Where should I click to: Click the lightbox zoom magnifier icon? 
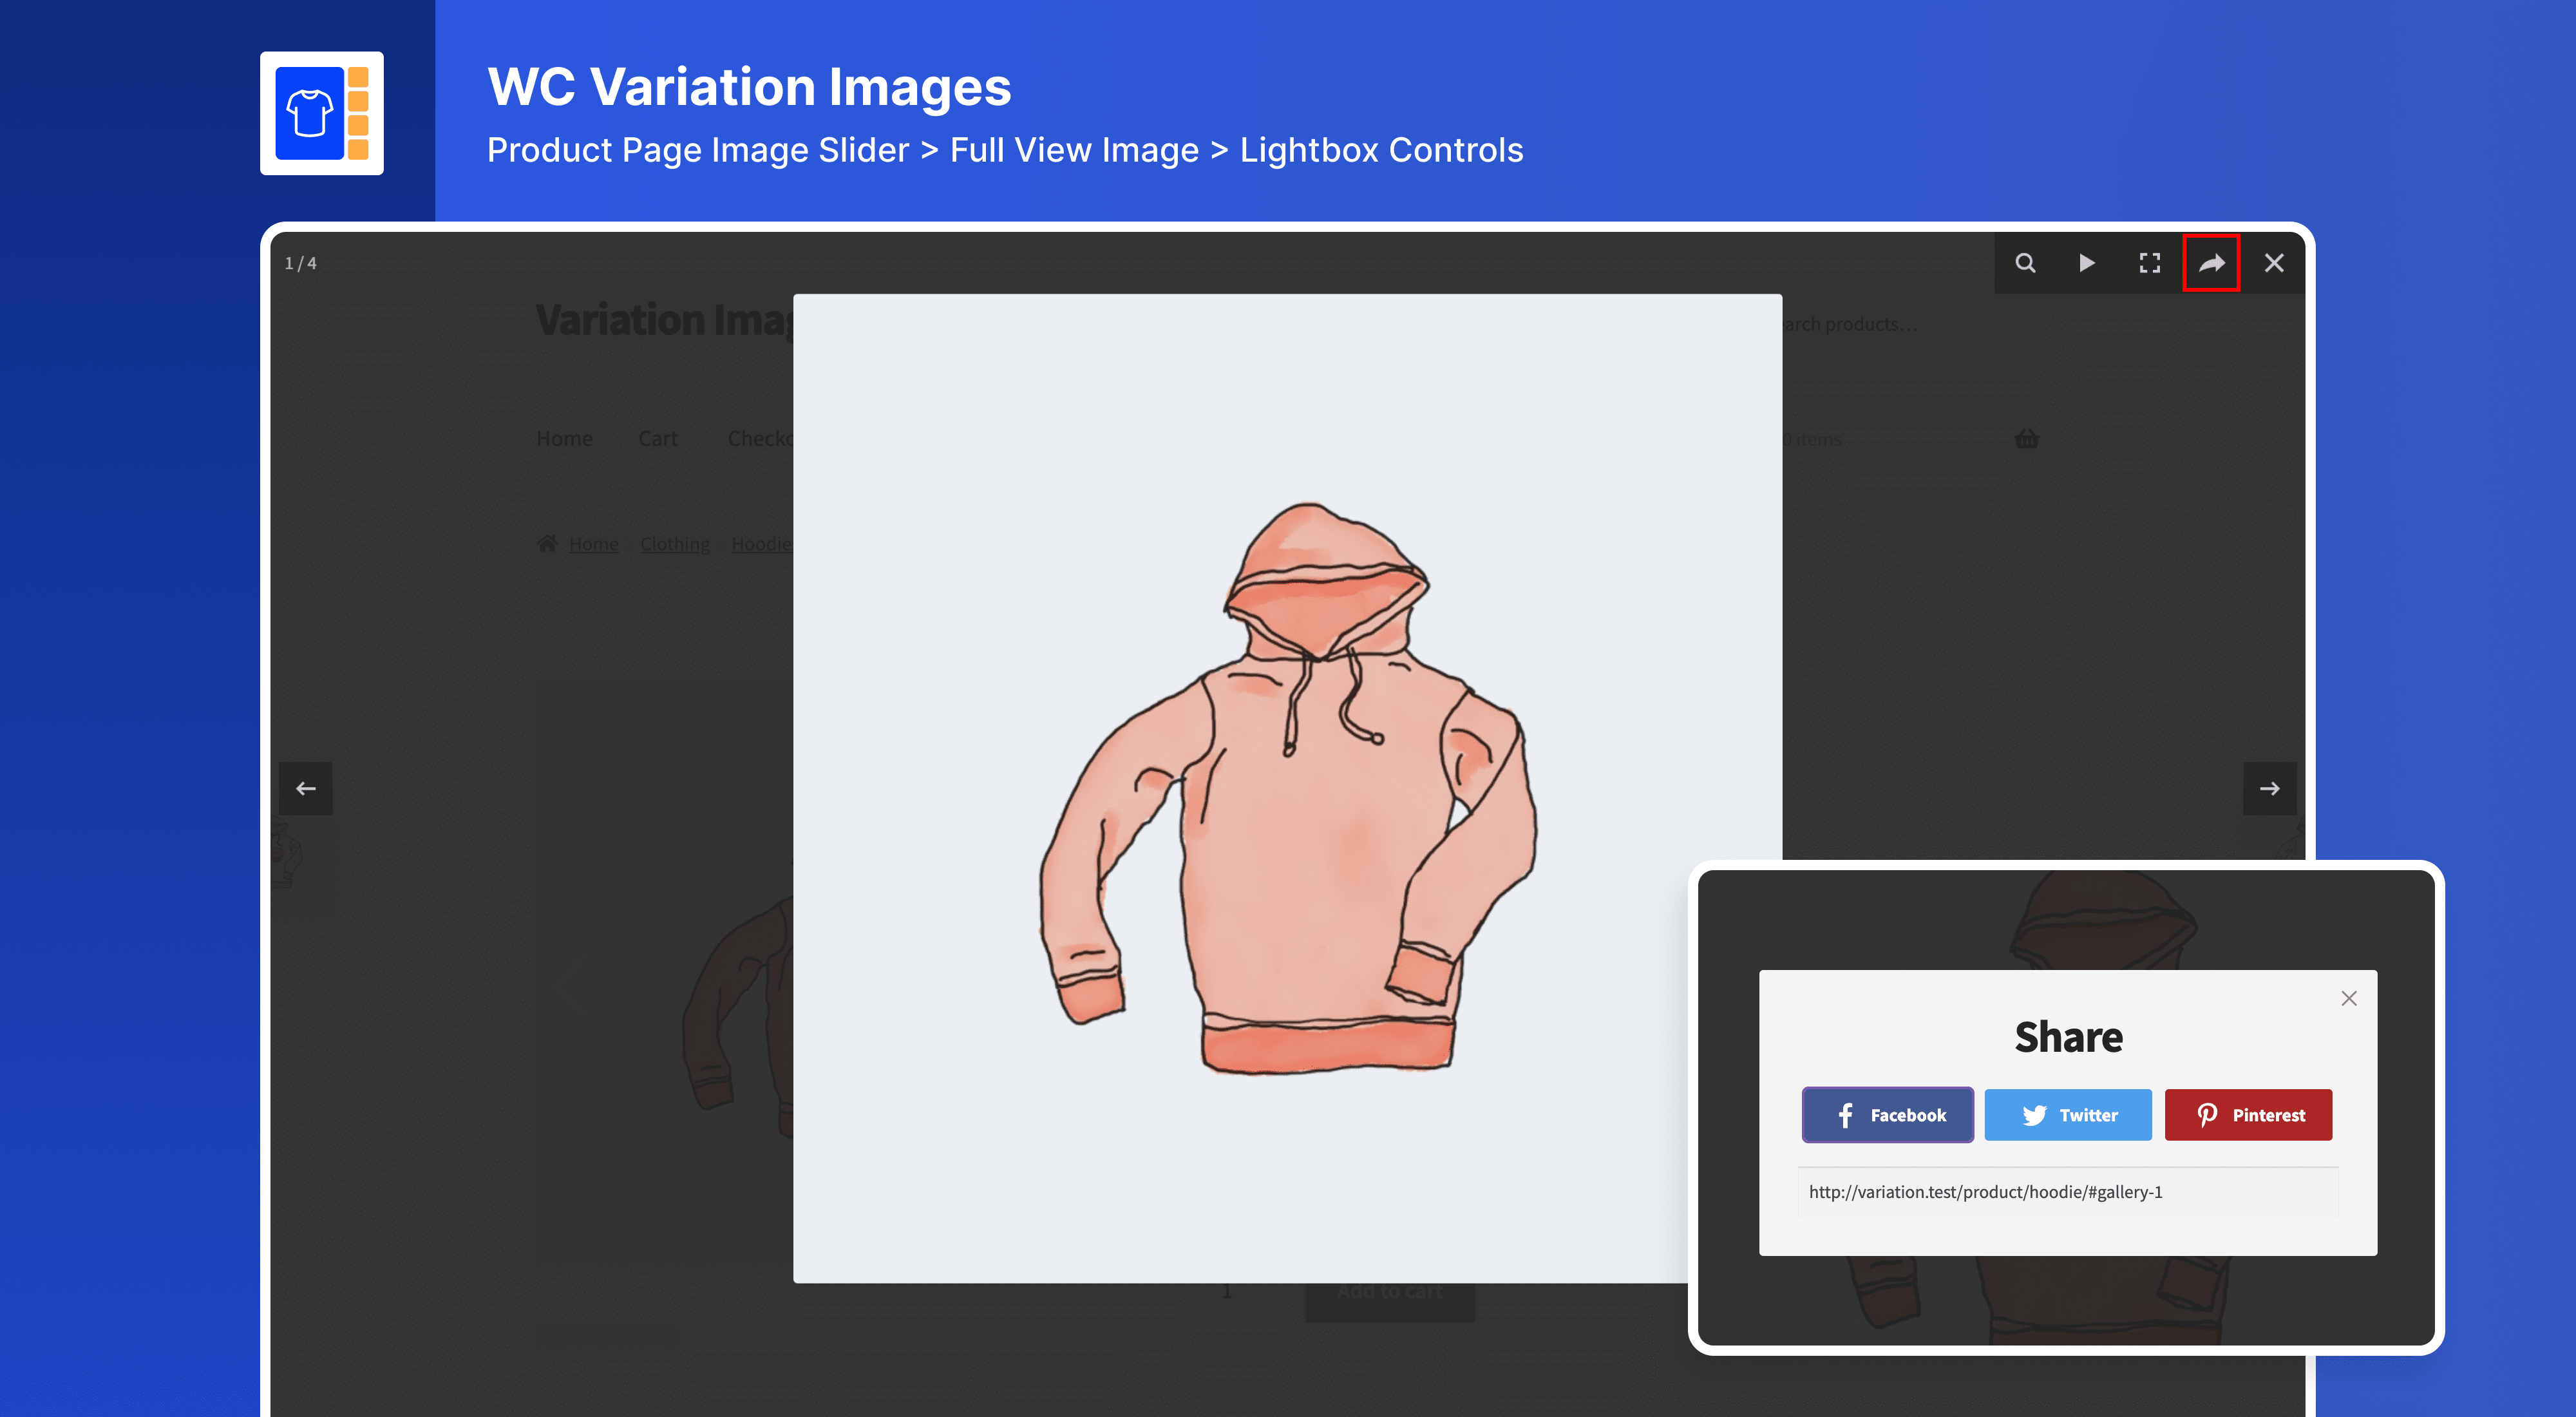2025,263
